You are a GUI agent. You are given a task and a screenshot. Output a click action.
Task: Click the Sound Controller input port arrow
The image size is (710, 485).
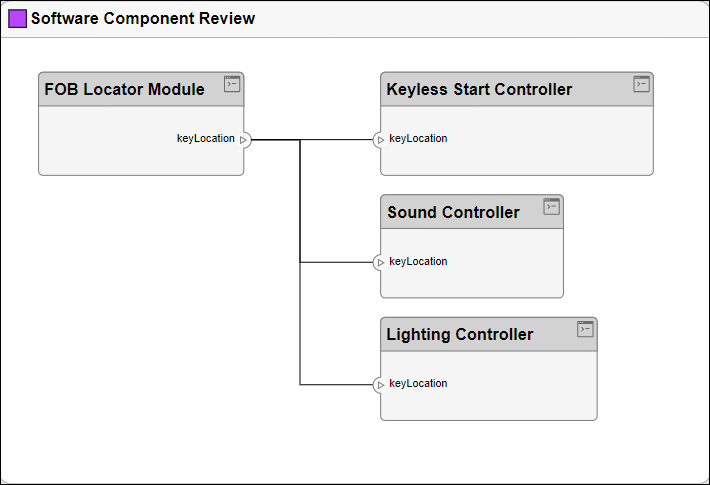click(380, 263)
